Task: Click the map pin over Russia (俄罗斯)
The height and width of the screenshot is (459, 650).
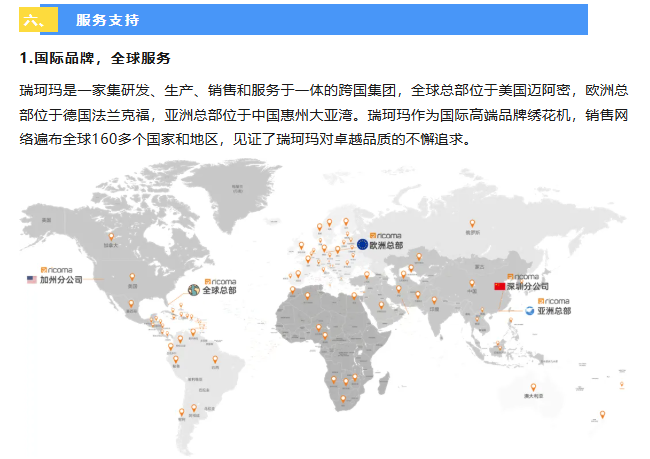Action: (471, 224)
